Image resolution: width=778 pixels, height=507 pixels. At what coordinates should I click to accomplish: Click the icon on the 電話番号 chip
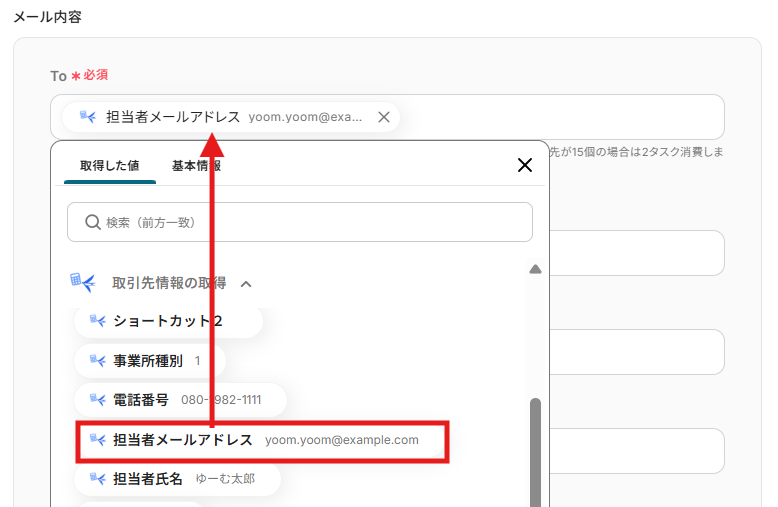point(98,399)
